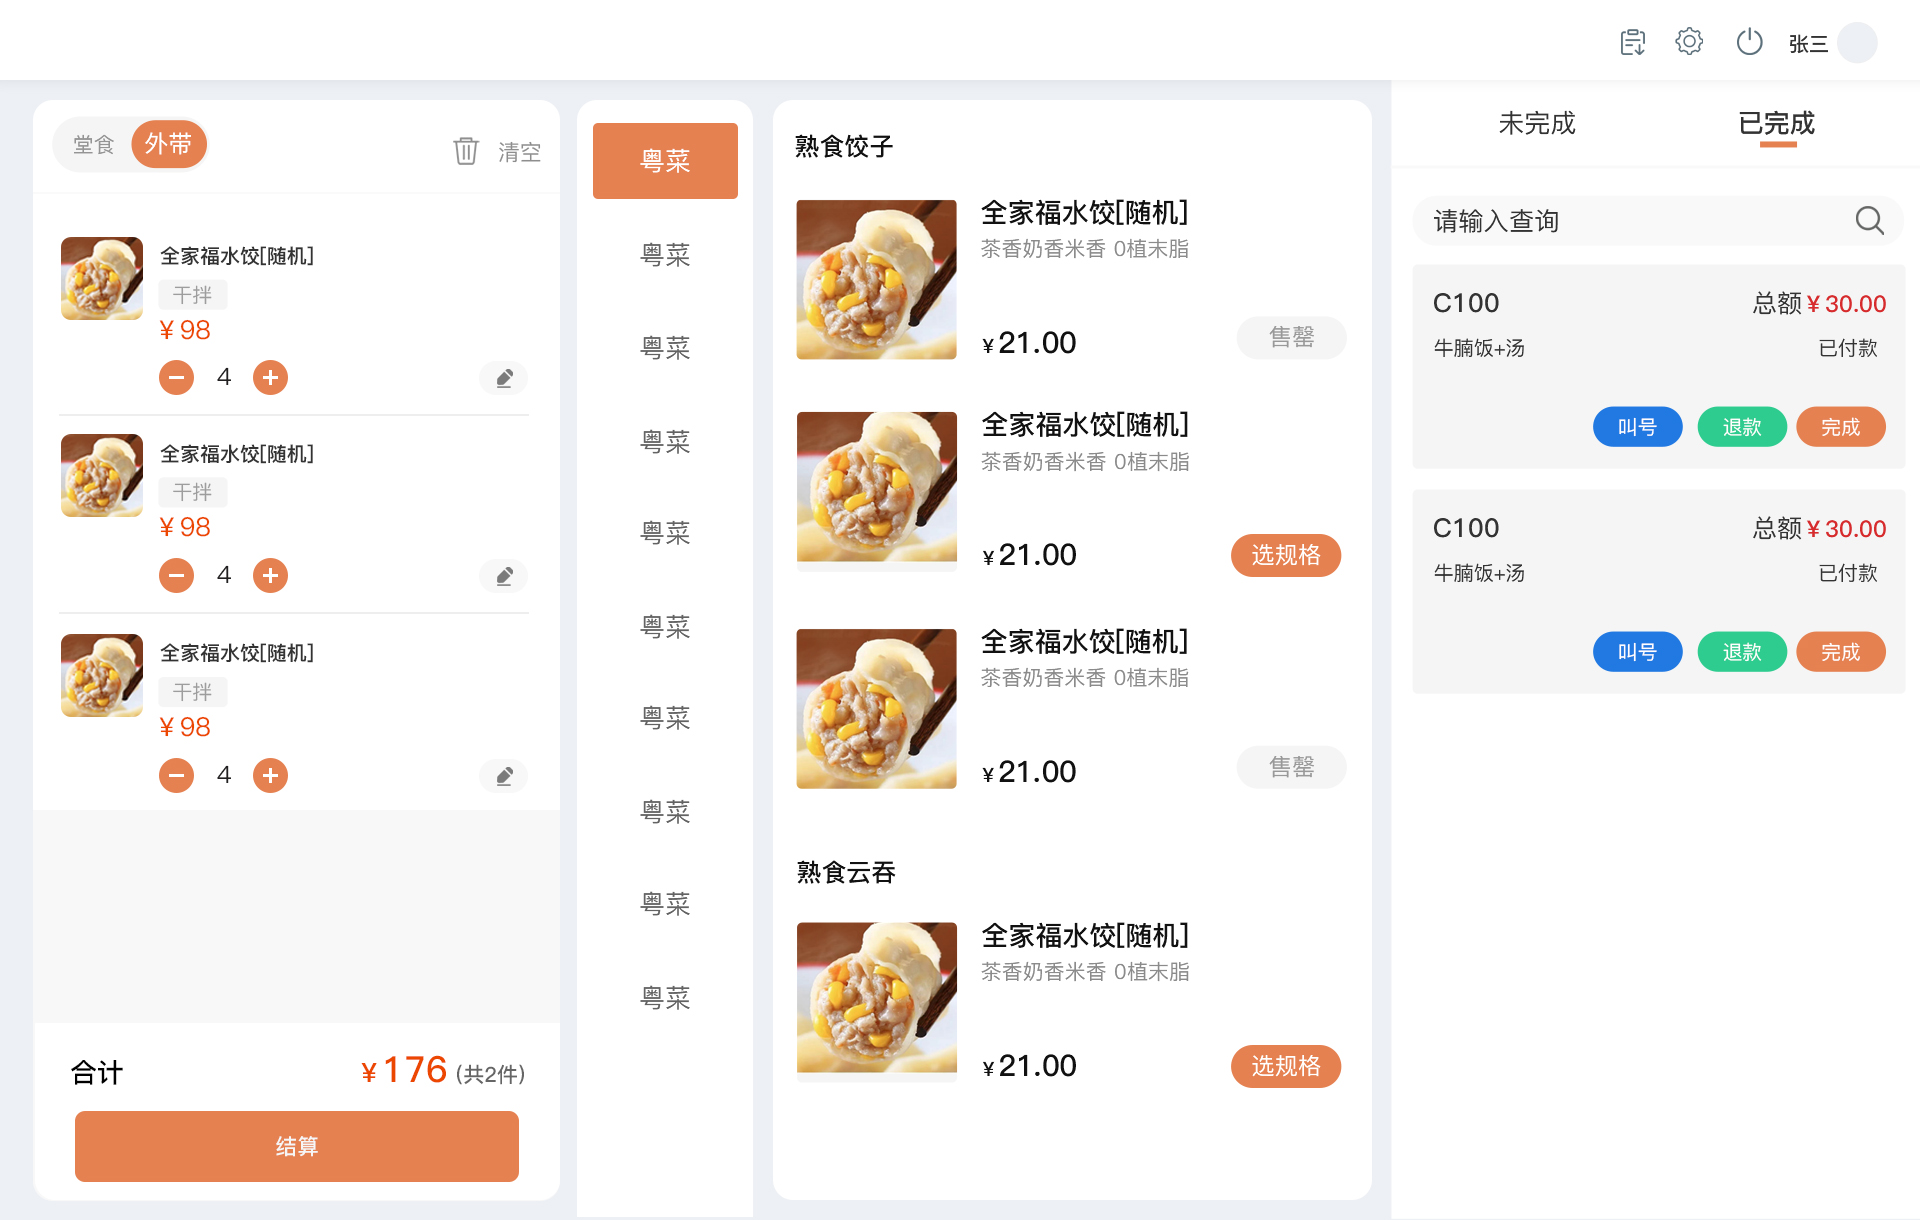This screenshot has width=1920, height=1220.
Task: Open 选规格 under 熟食云吞 section
Action: click(1285, 1066)
